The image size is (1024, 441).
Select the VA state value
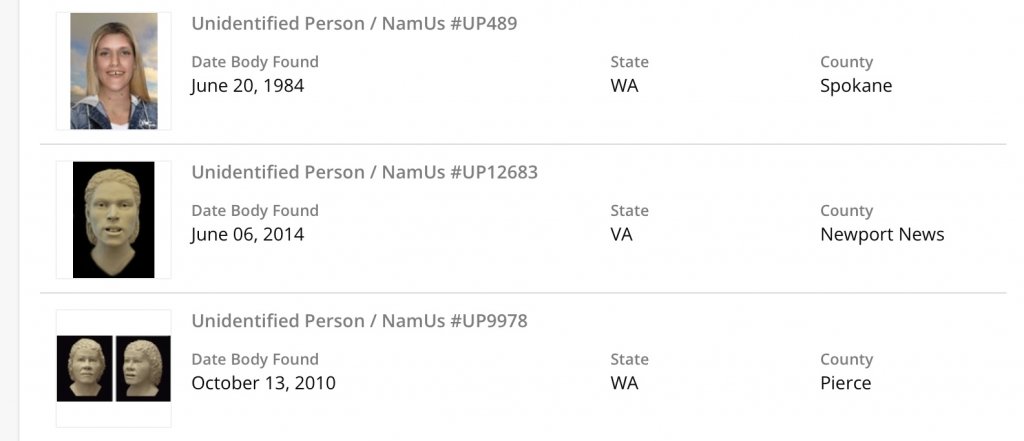pyautogui.click(x=621, y=235)
